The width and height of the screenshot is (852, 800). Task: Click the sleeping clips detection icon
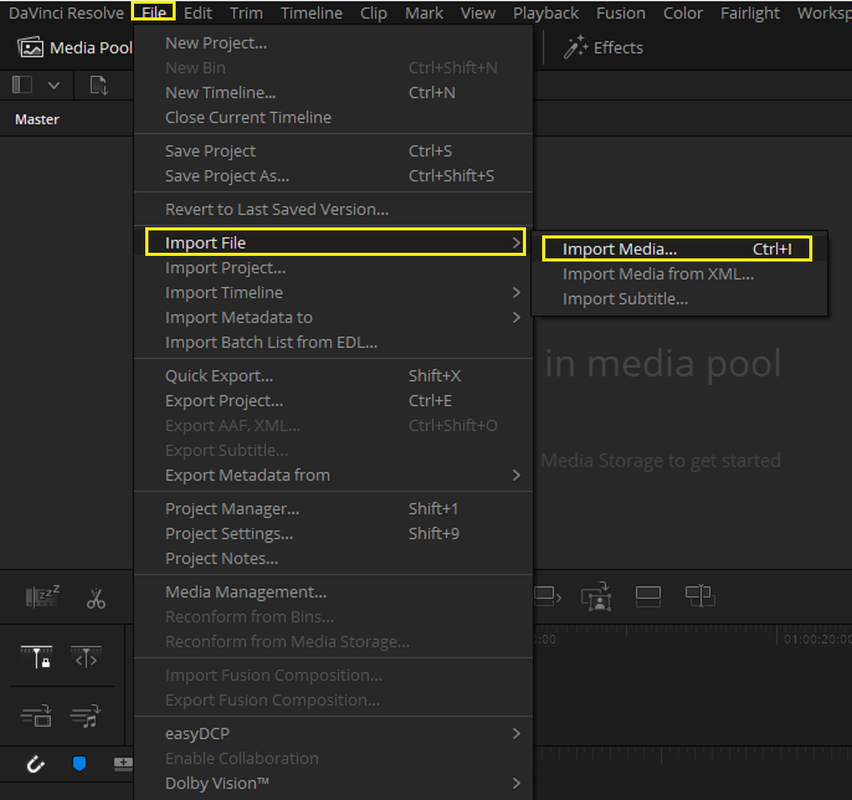tap(42, 597)
